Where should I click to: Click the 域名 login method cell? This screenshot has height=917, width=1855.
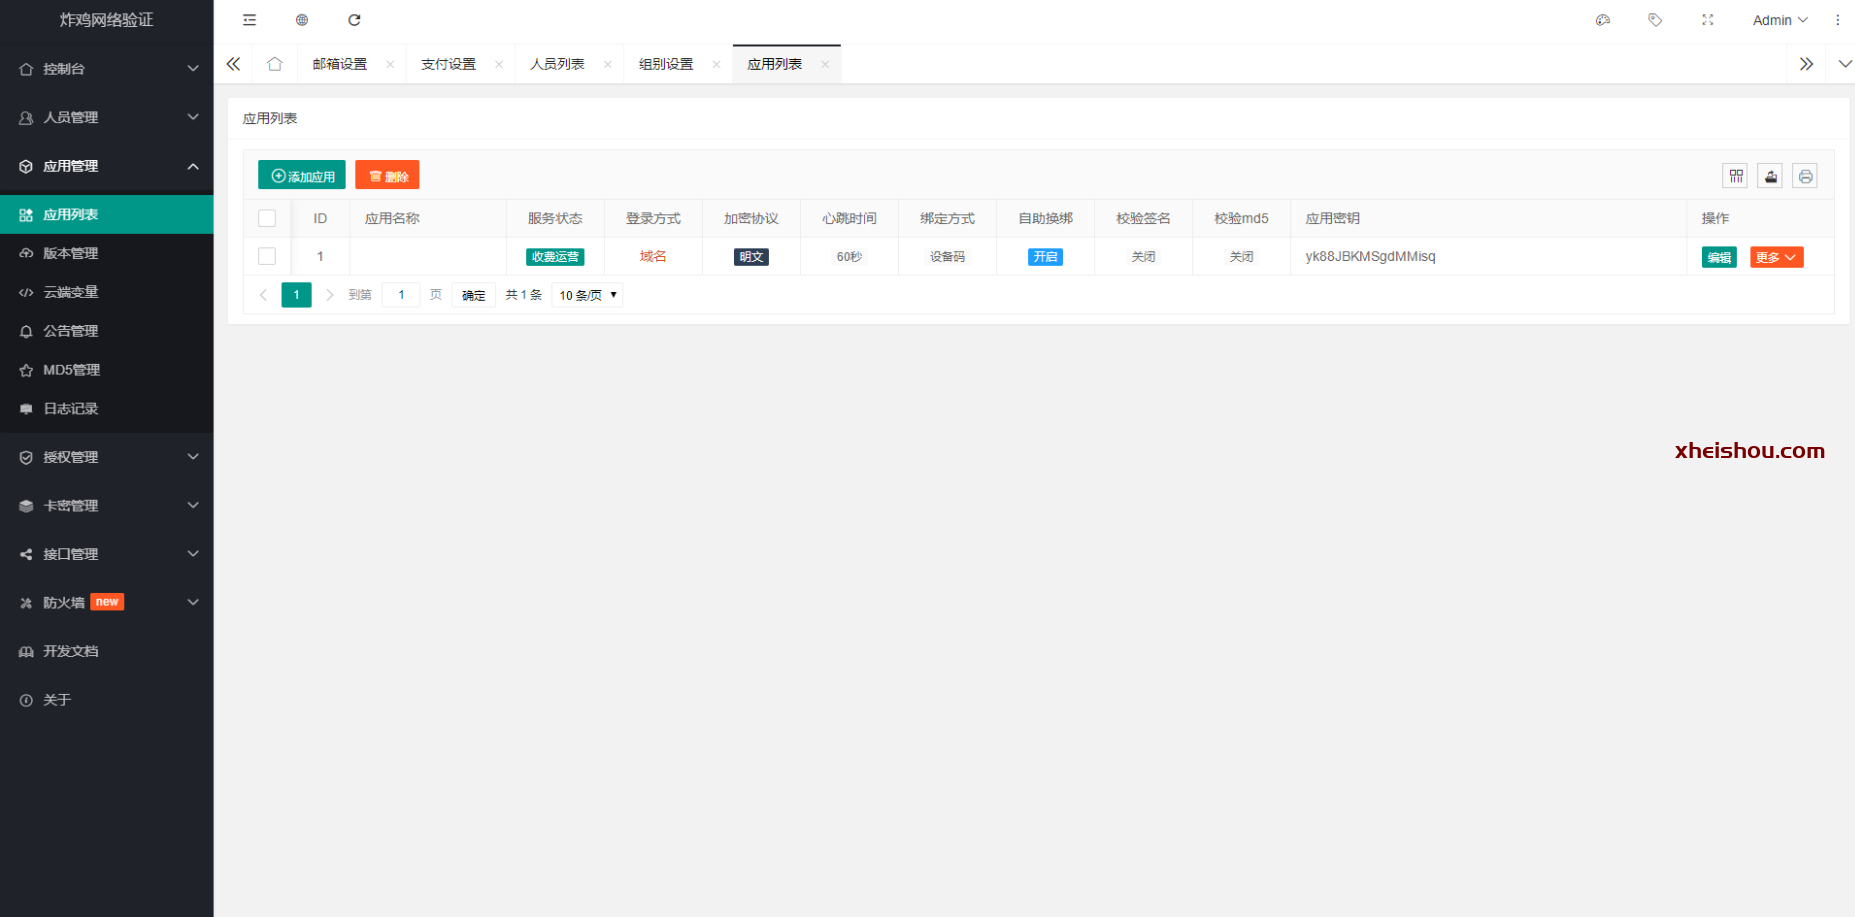pyautogui.click(x=653, y=256)
